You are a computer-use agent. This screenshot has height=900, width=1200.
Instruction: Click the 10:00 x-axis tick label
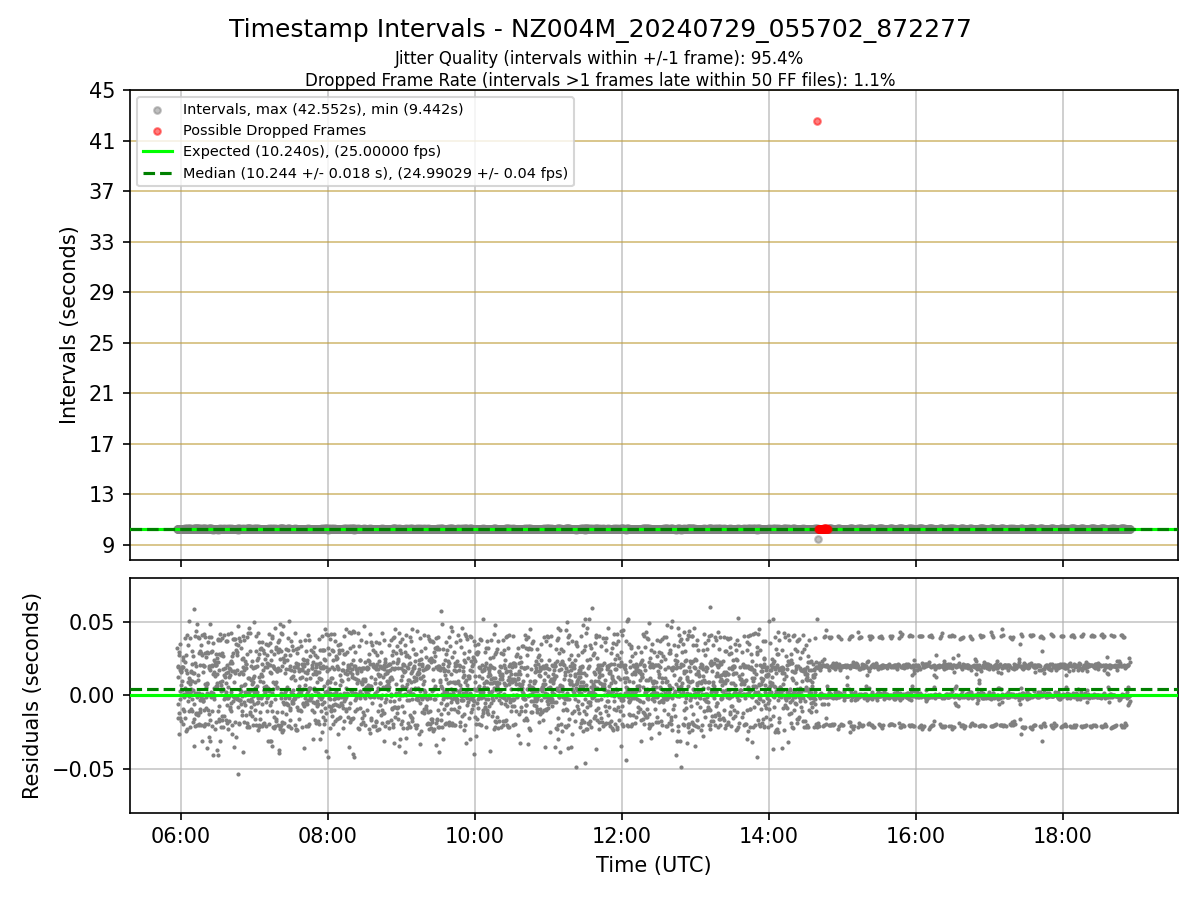coord(474,835)
